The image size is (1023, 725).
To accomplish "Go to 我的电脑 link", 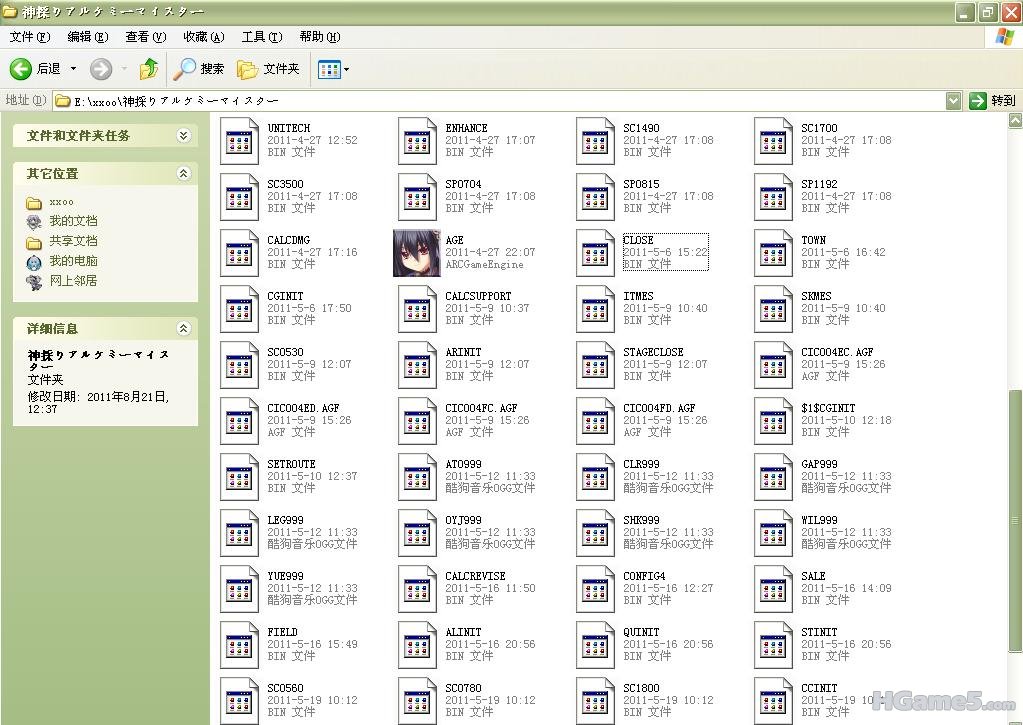I will coord(73,261).
